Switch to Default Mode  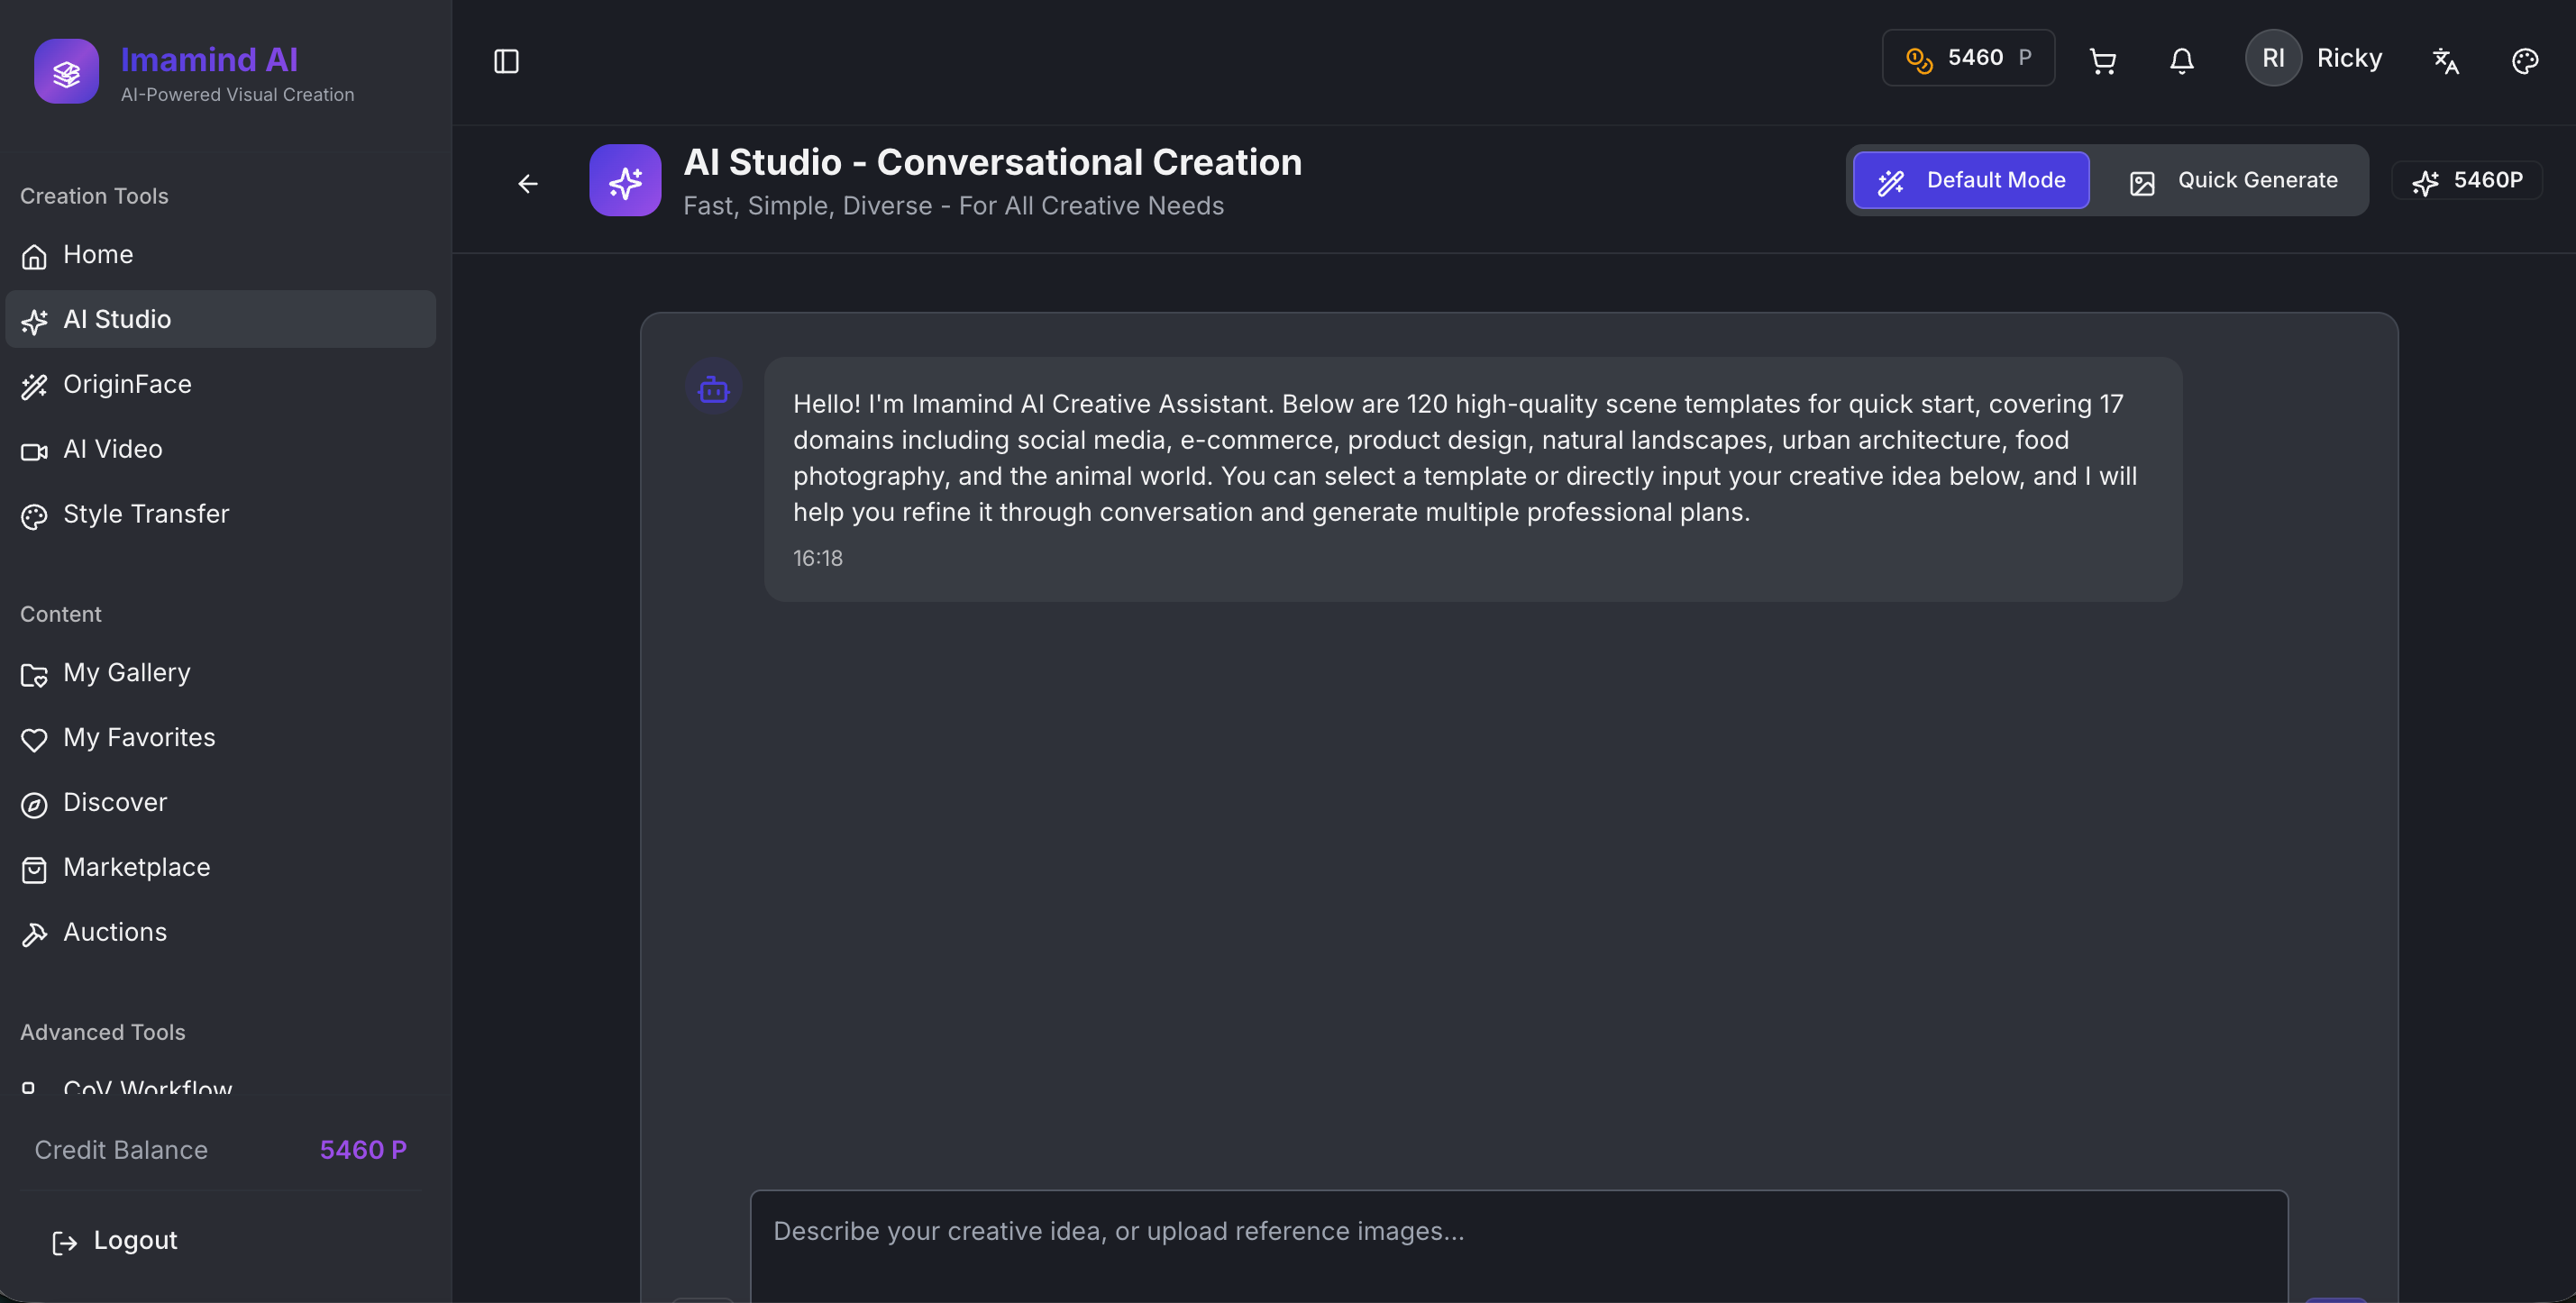pos(1970,180)
